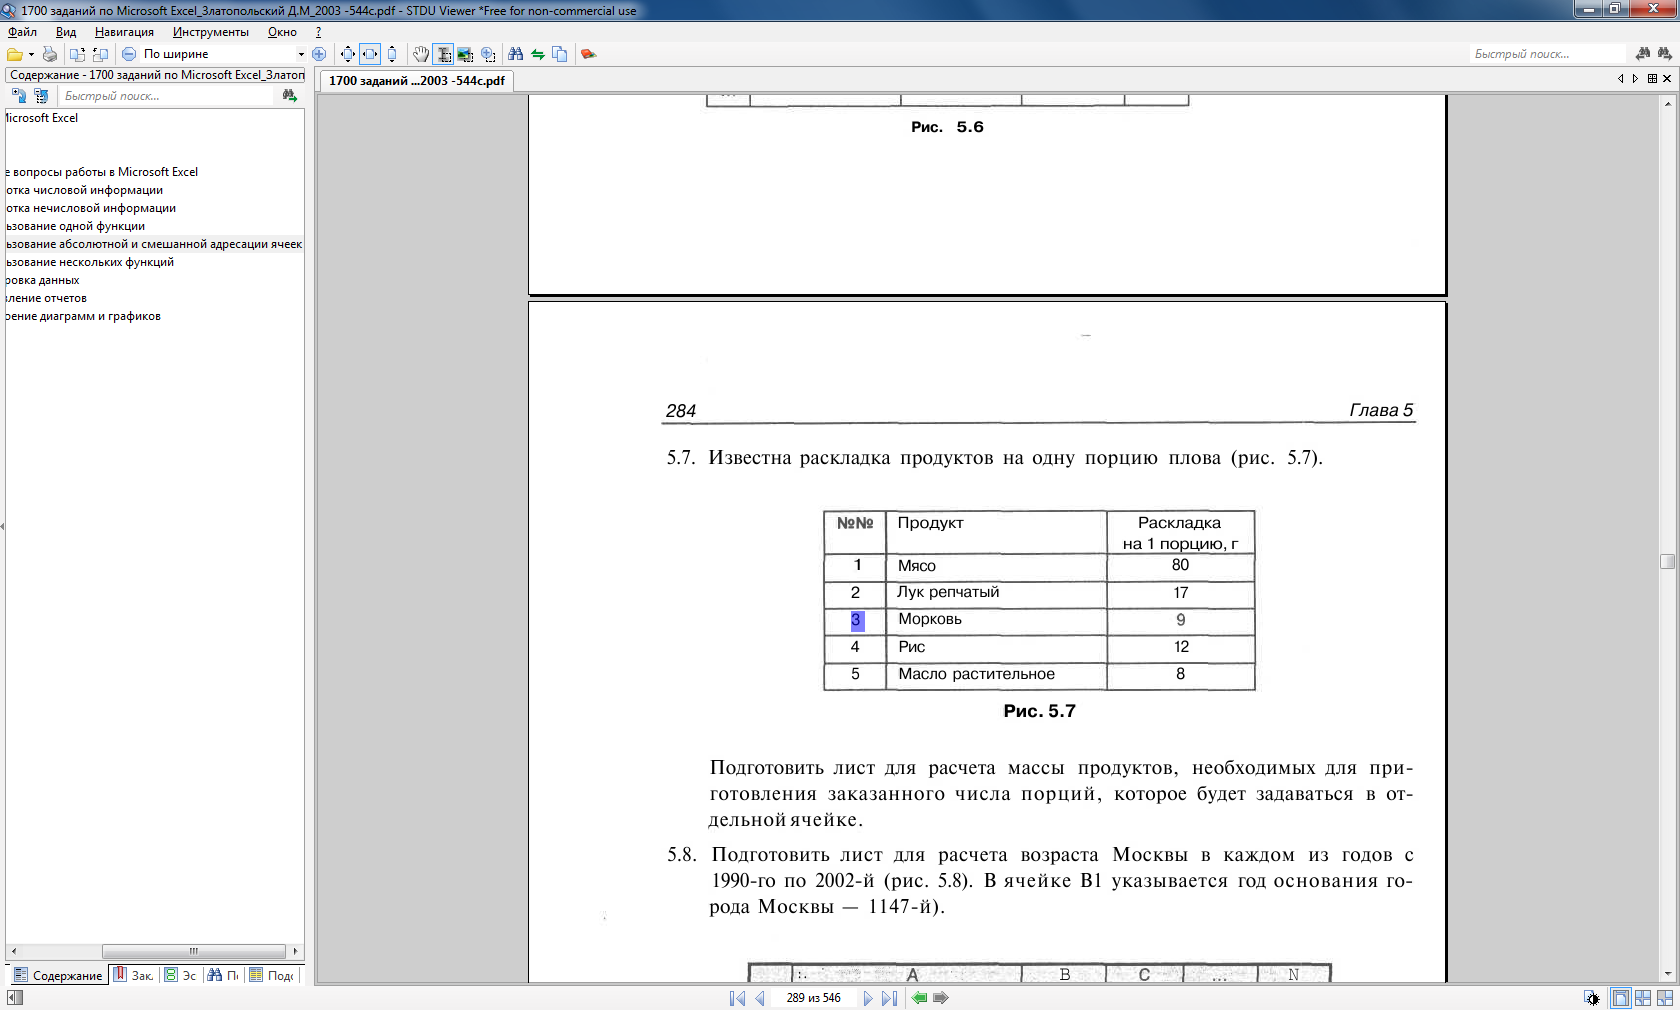Click the blue minus zoom out button
Image resolution: width=1680 pixels, height=1010 pixels.
(129, 54)
